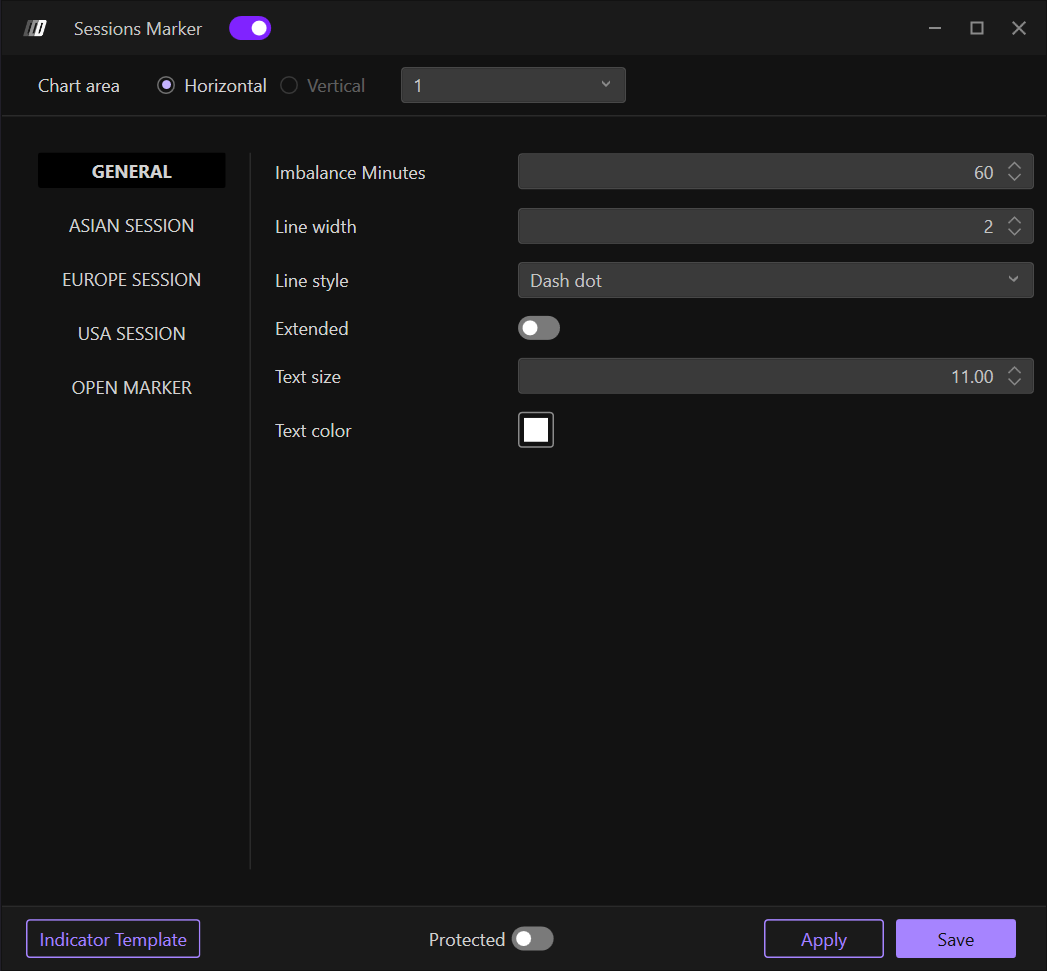Image resolution: width=1047 pixels, height=971 pixels.
Task: Increase Imbalance Minutes with up arrow
Action: tap(1014, 166)
